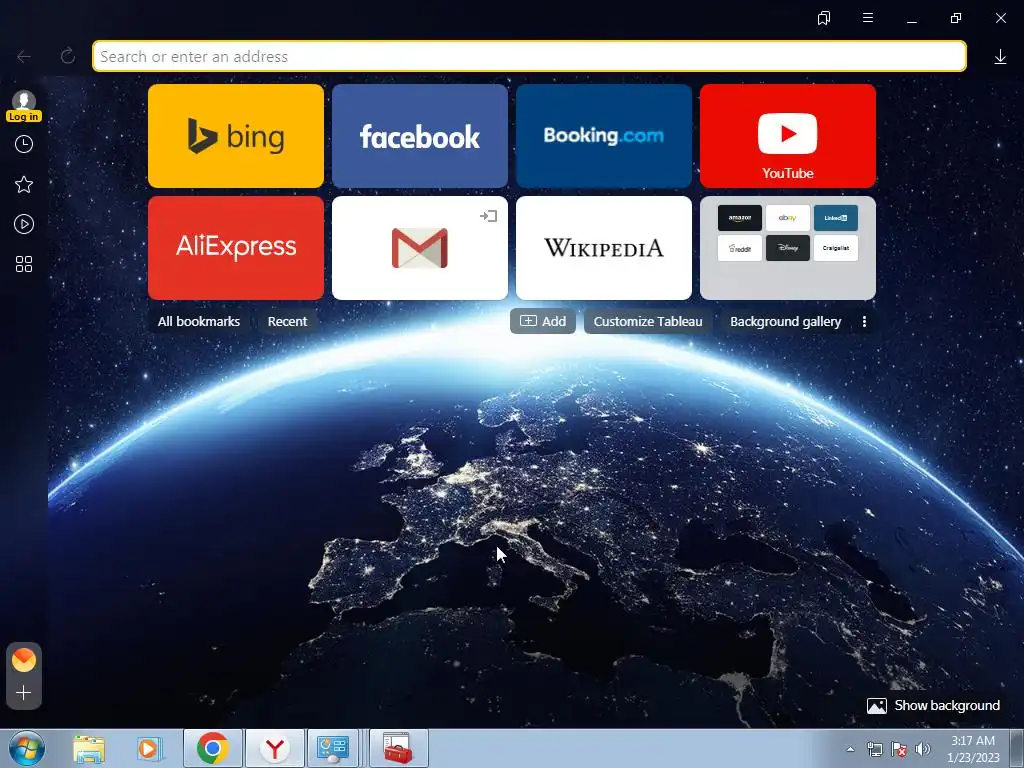Click the plus icon in sidebar
Image resolution: width=1024 pixels, height=768 pixels.
24,692
